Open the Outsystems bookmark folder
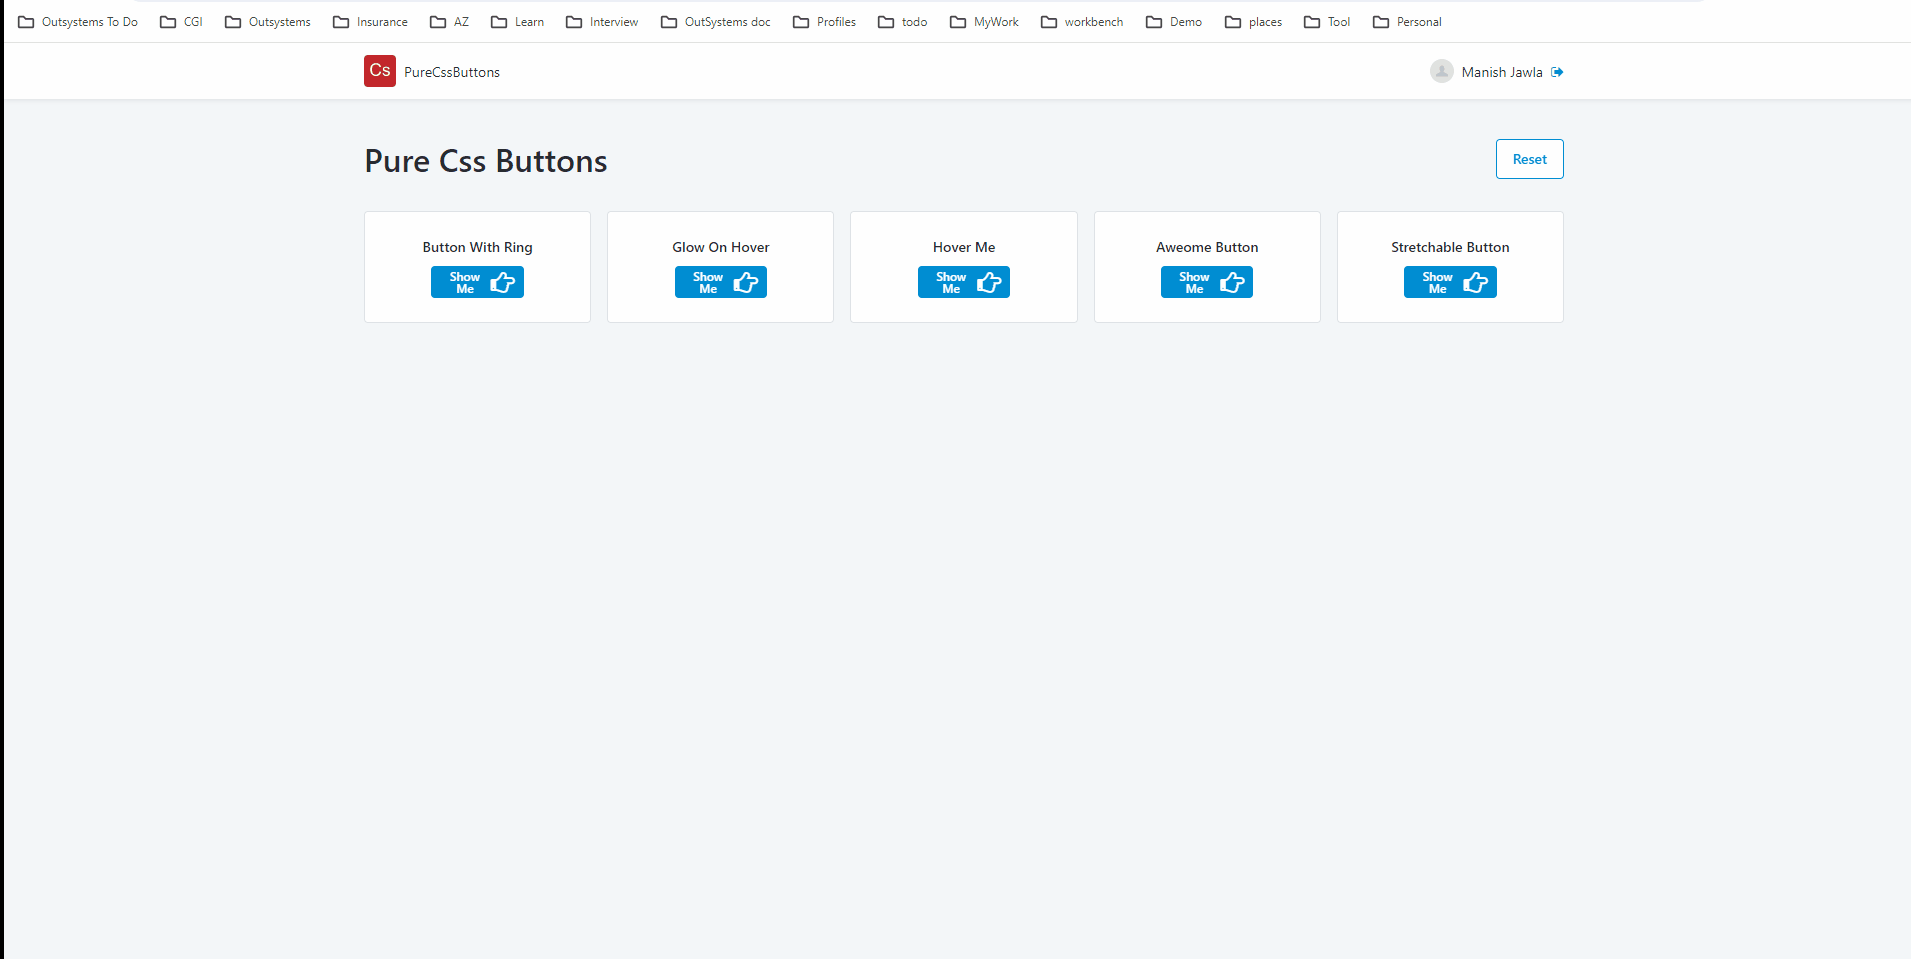This screenshot has width=1911, height=959. [x=268, y=22]
